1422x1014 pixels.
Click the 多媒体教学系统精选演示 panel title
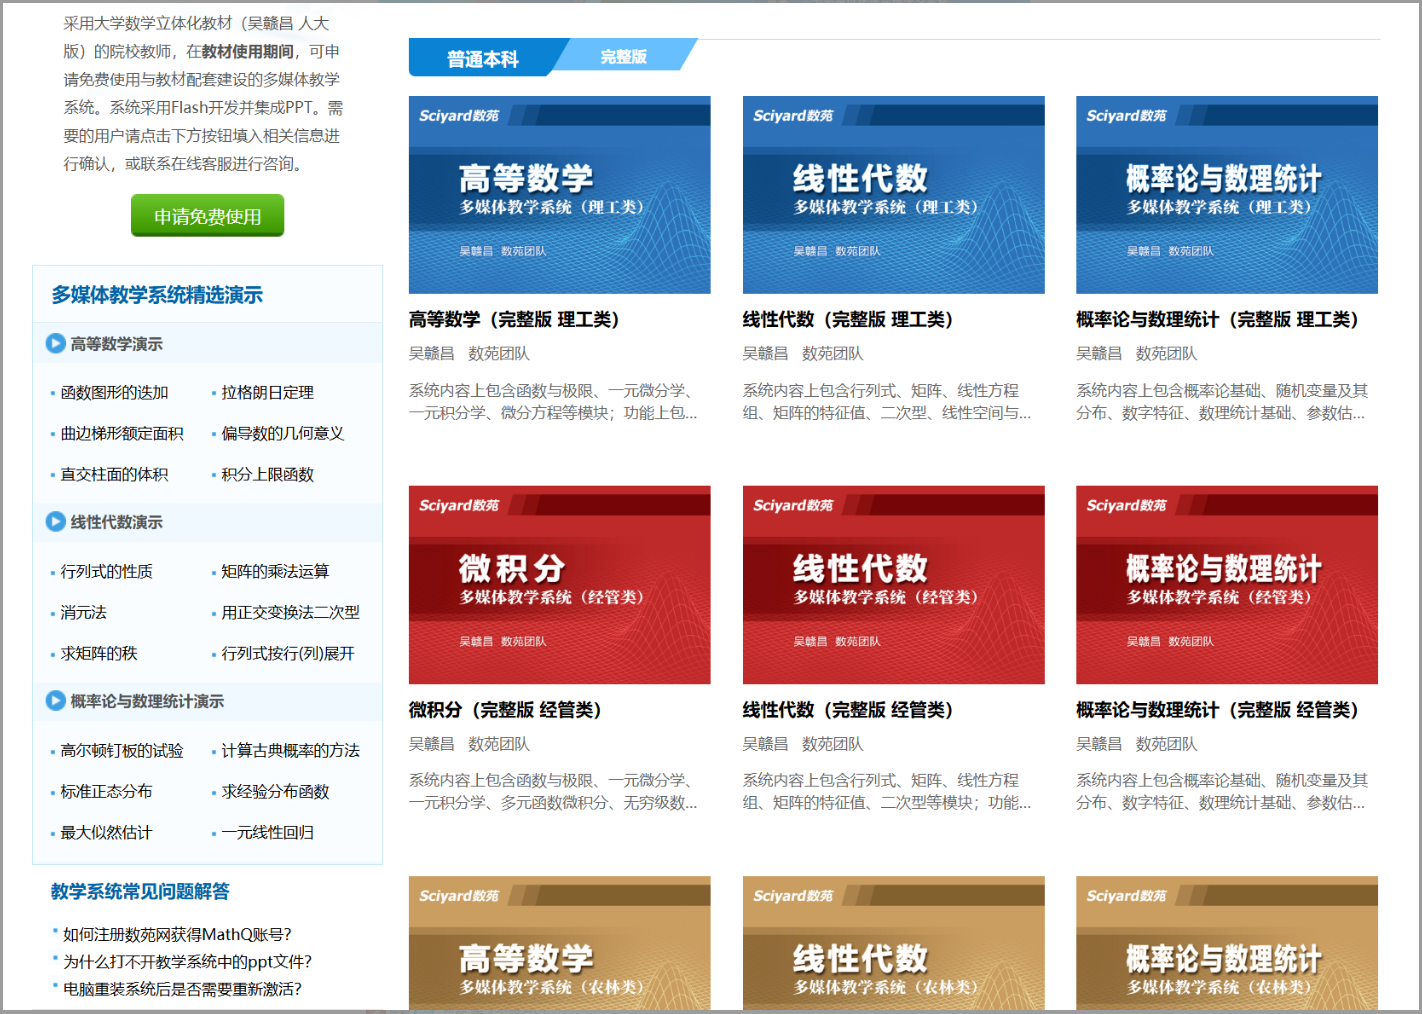pyautogui.click(x=157, y=295)
